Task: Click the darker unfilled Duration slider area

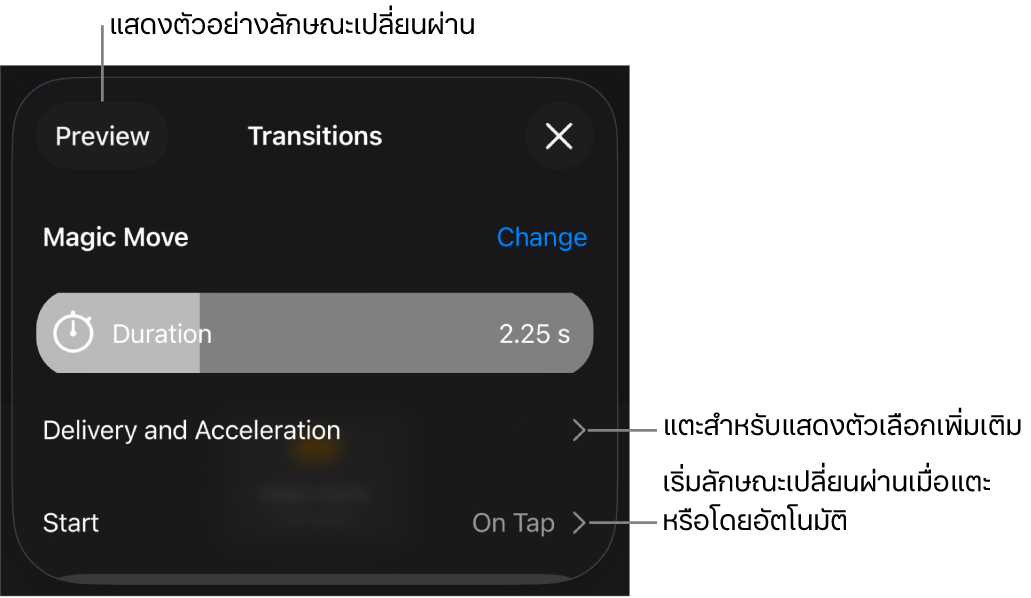Action: 396,333
